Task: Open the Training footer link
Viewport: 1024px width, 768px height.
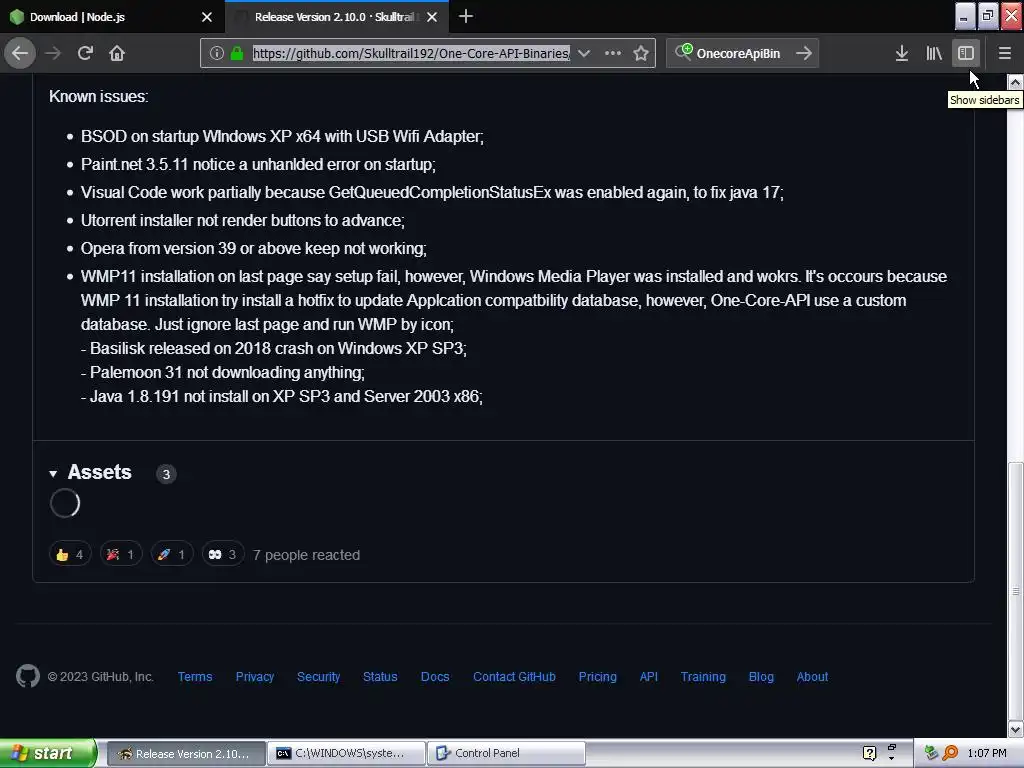Action: tap(703, 677)
